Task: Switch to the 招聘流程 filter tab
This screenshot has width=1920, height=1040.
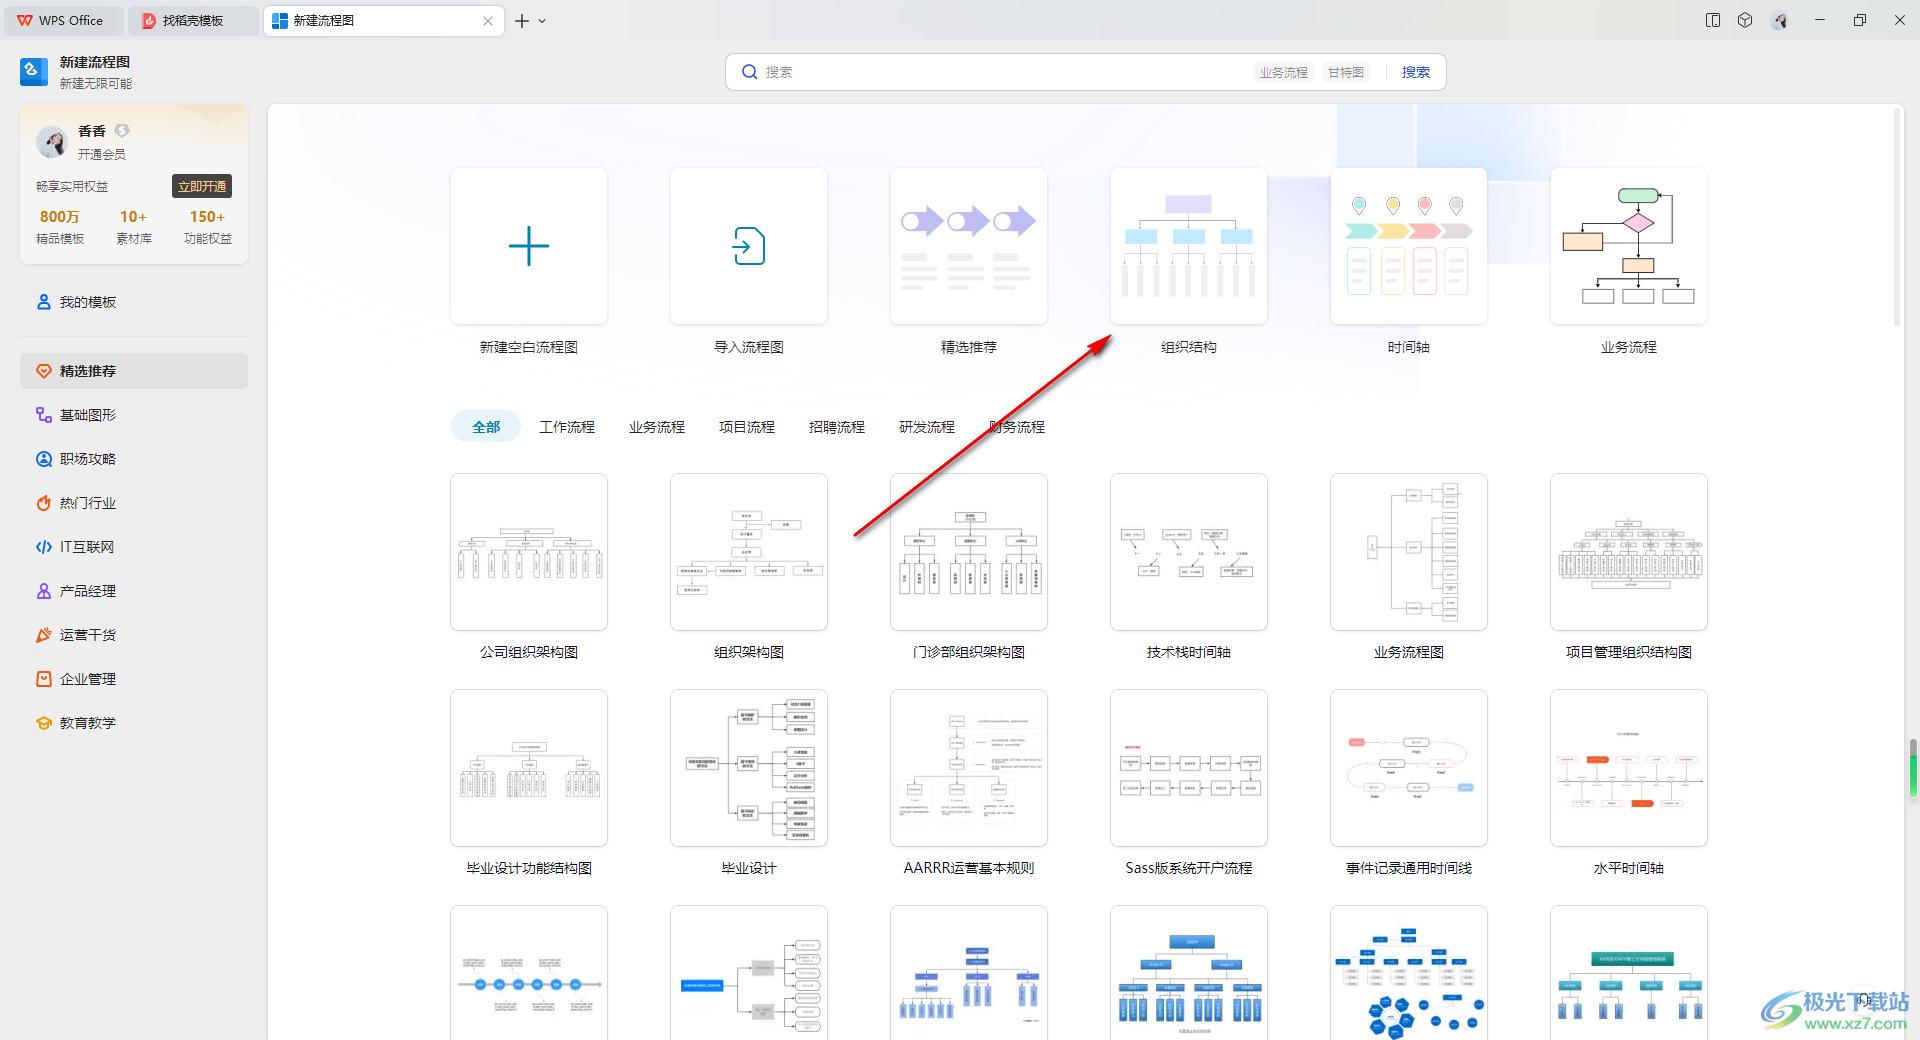Action: coord(837,427)
